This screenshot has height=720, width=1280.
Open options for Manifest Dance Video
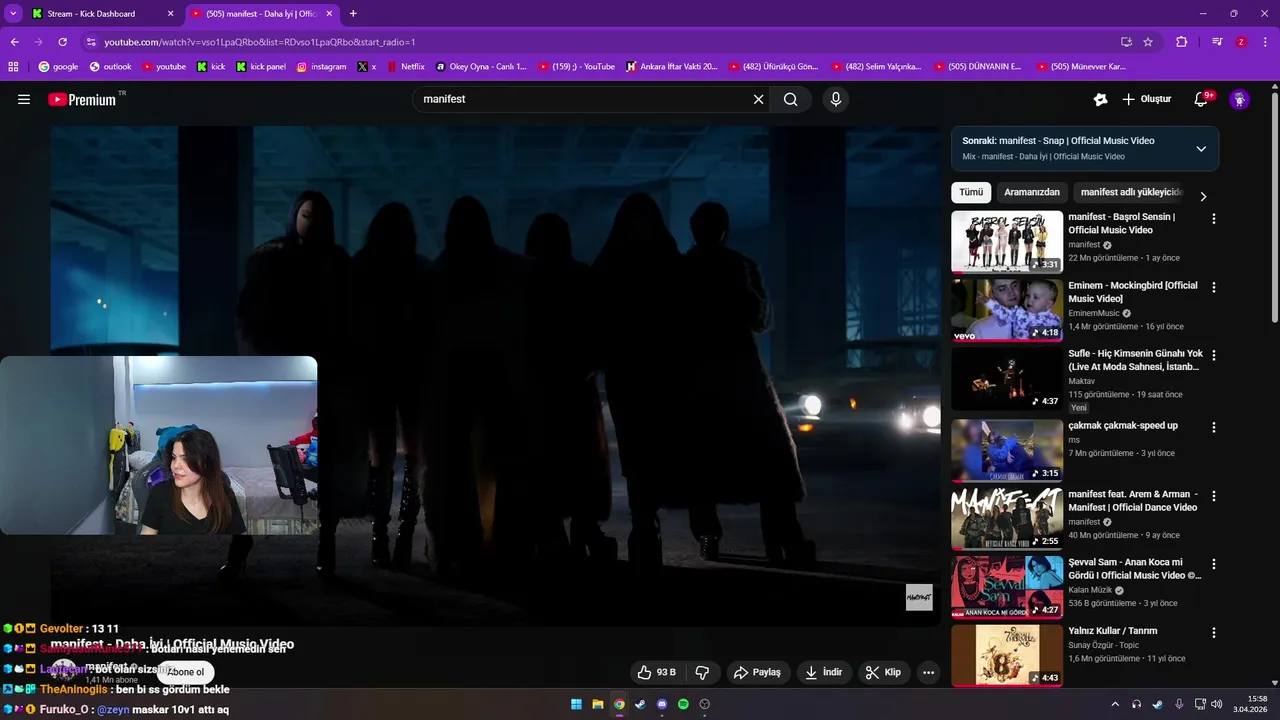click(1214, 495)
